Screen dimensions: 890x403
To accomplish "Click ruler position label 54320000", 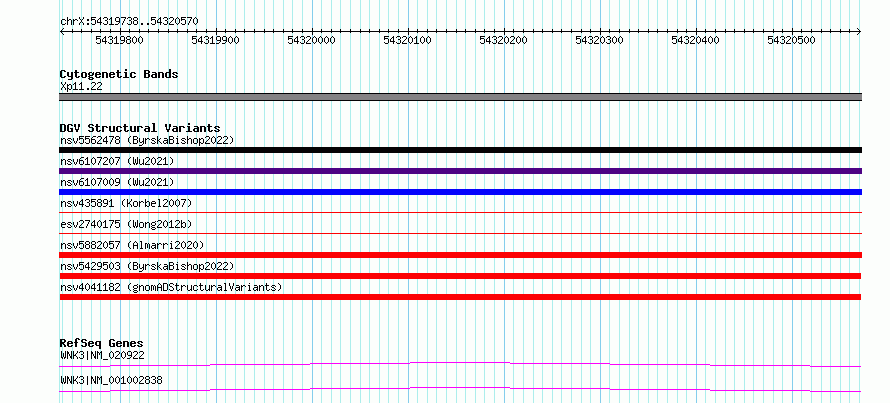I will 312,40.
